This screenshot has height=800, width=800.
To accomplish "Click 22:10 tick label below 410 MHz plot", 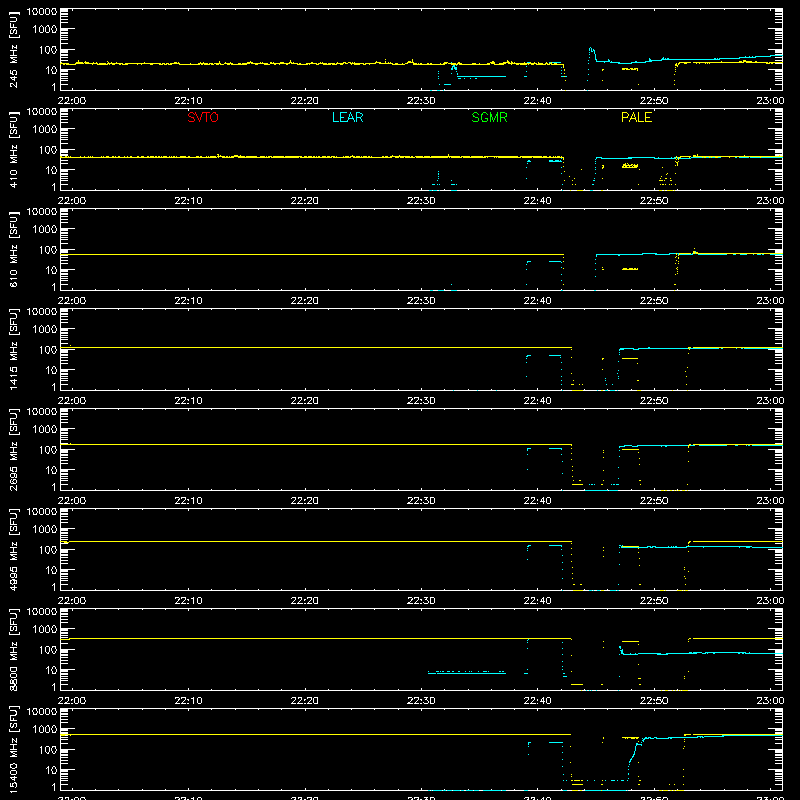I will (x=188, y=201).
